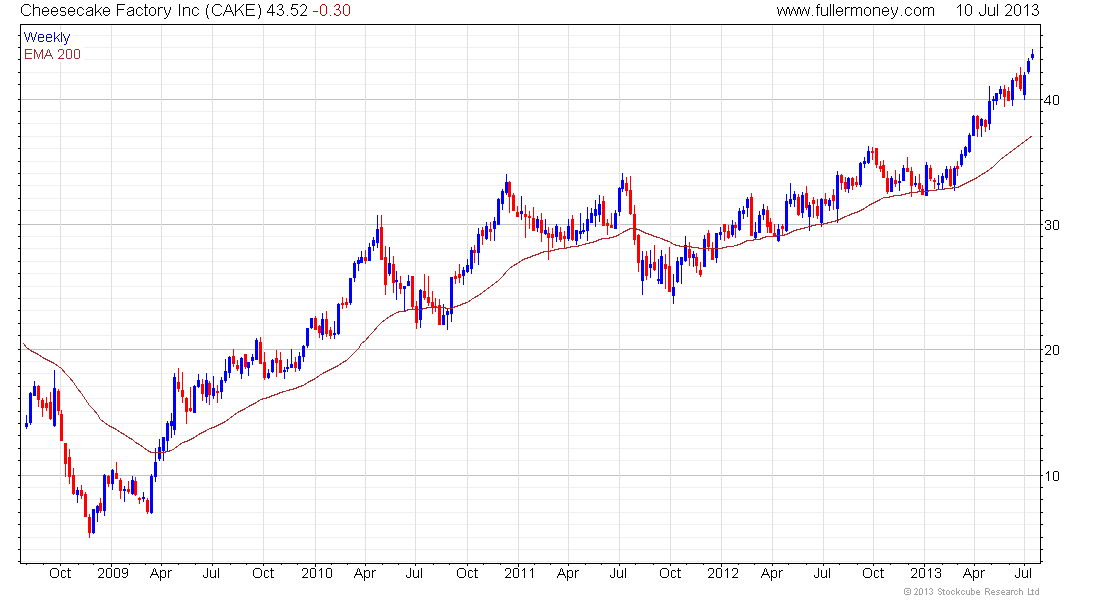This screenshot has height=600, width=1100.
Task: Click the 'Oct' label right before 2013
Action: pyautogui.click(x=873, y=573)
